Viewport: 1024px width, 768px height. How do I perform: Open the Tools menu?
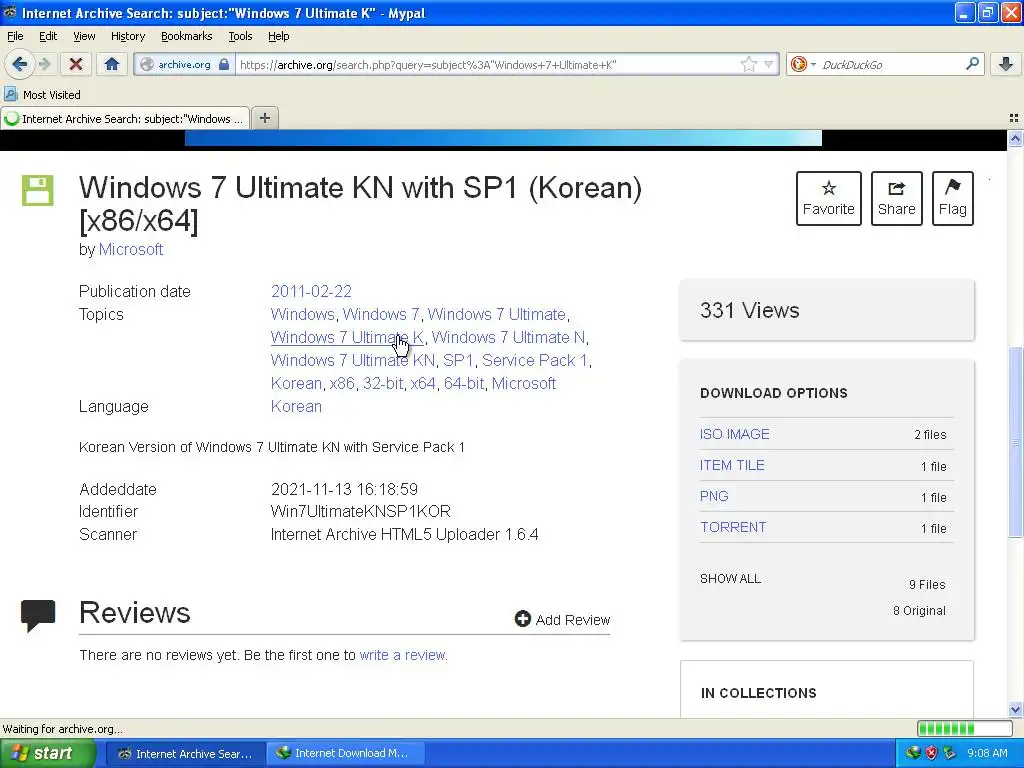coord(240,36)
